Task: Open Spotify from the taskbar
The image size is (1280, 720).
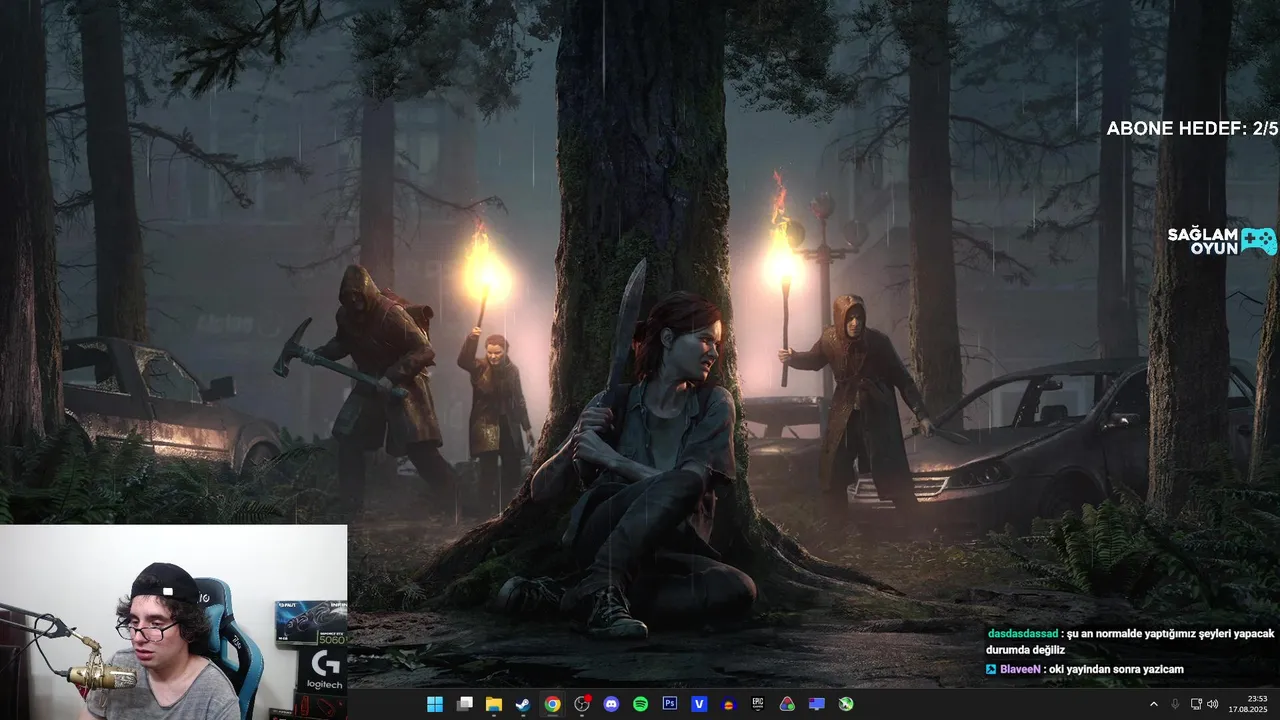Action: [640, 704]
